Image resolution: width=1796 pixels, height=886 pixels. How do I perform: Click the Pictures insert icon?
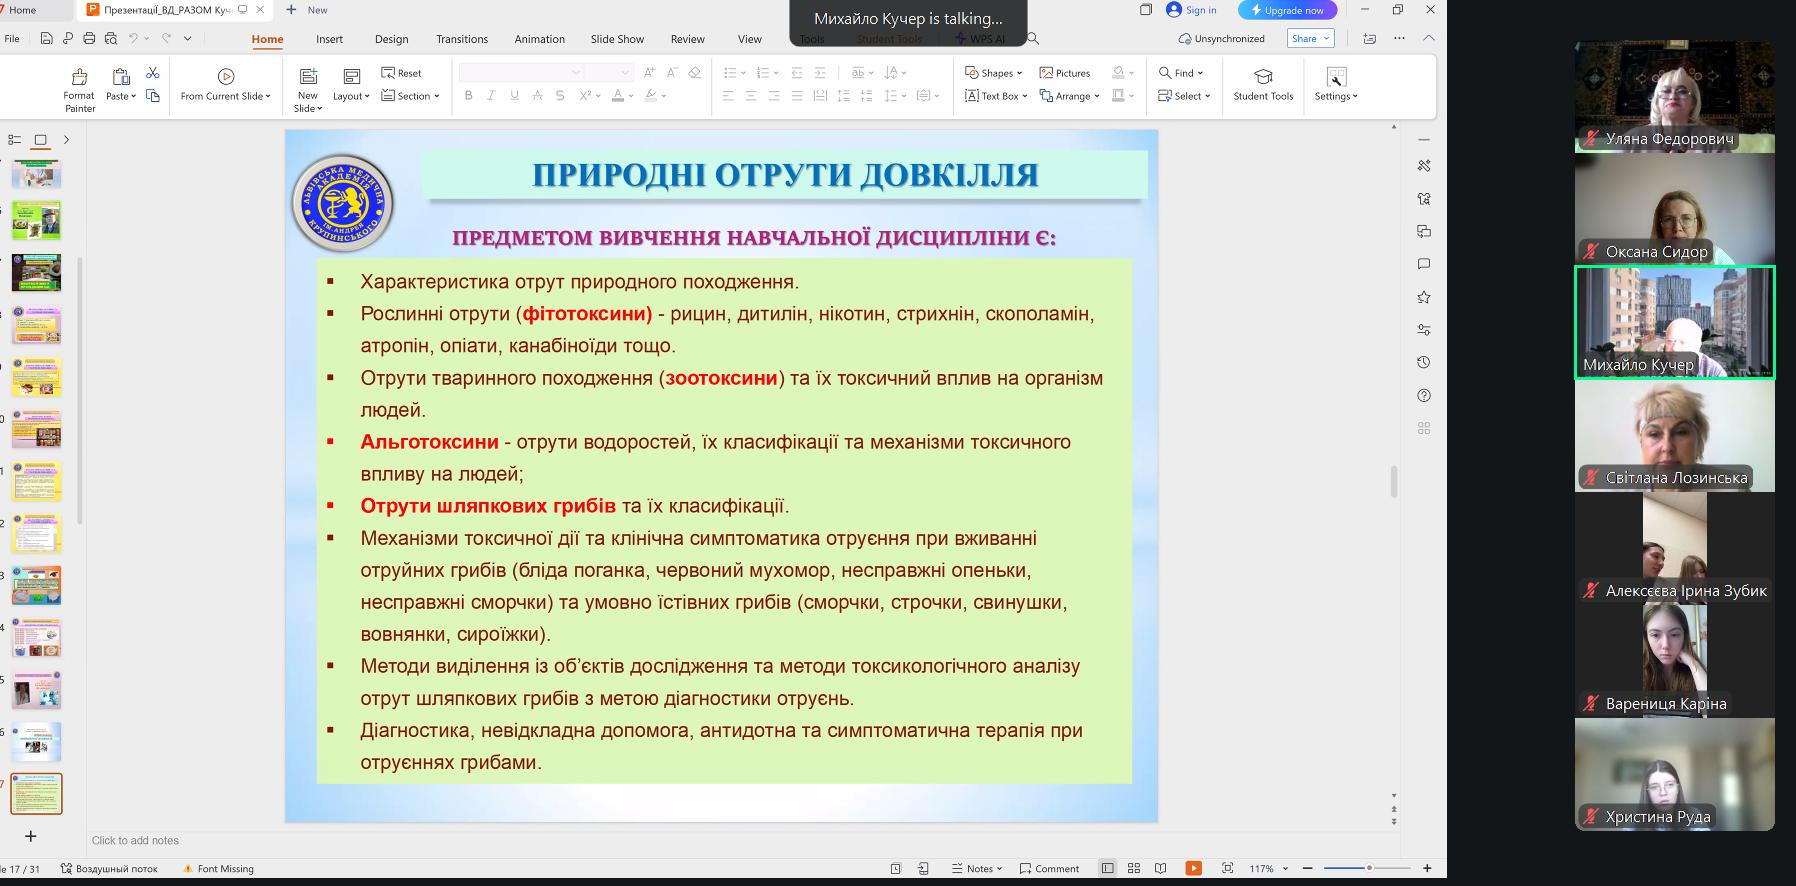tap(1065, 73)
